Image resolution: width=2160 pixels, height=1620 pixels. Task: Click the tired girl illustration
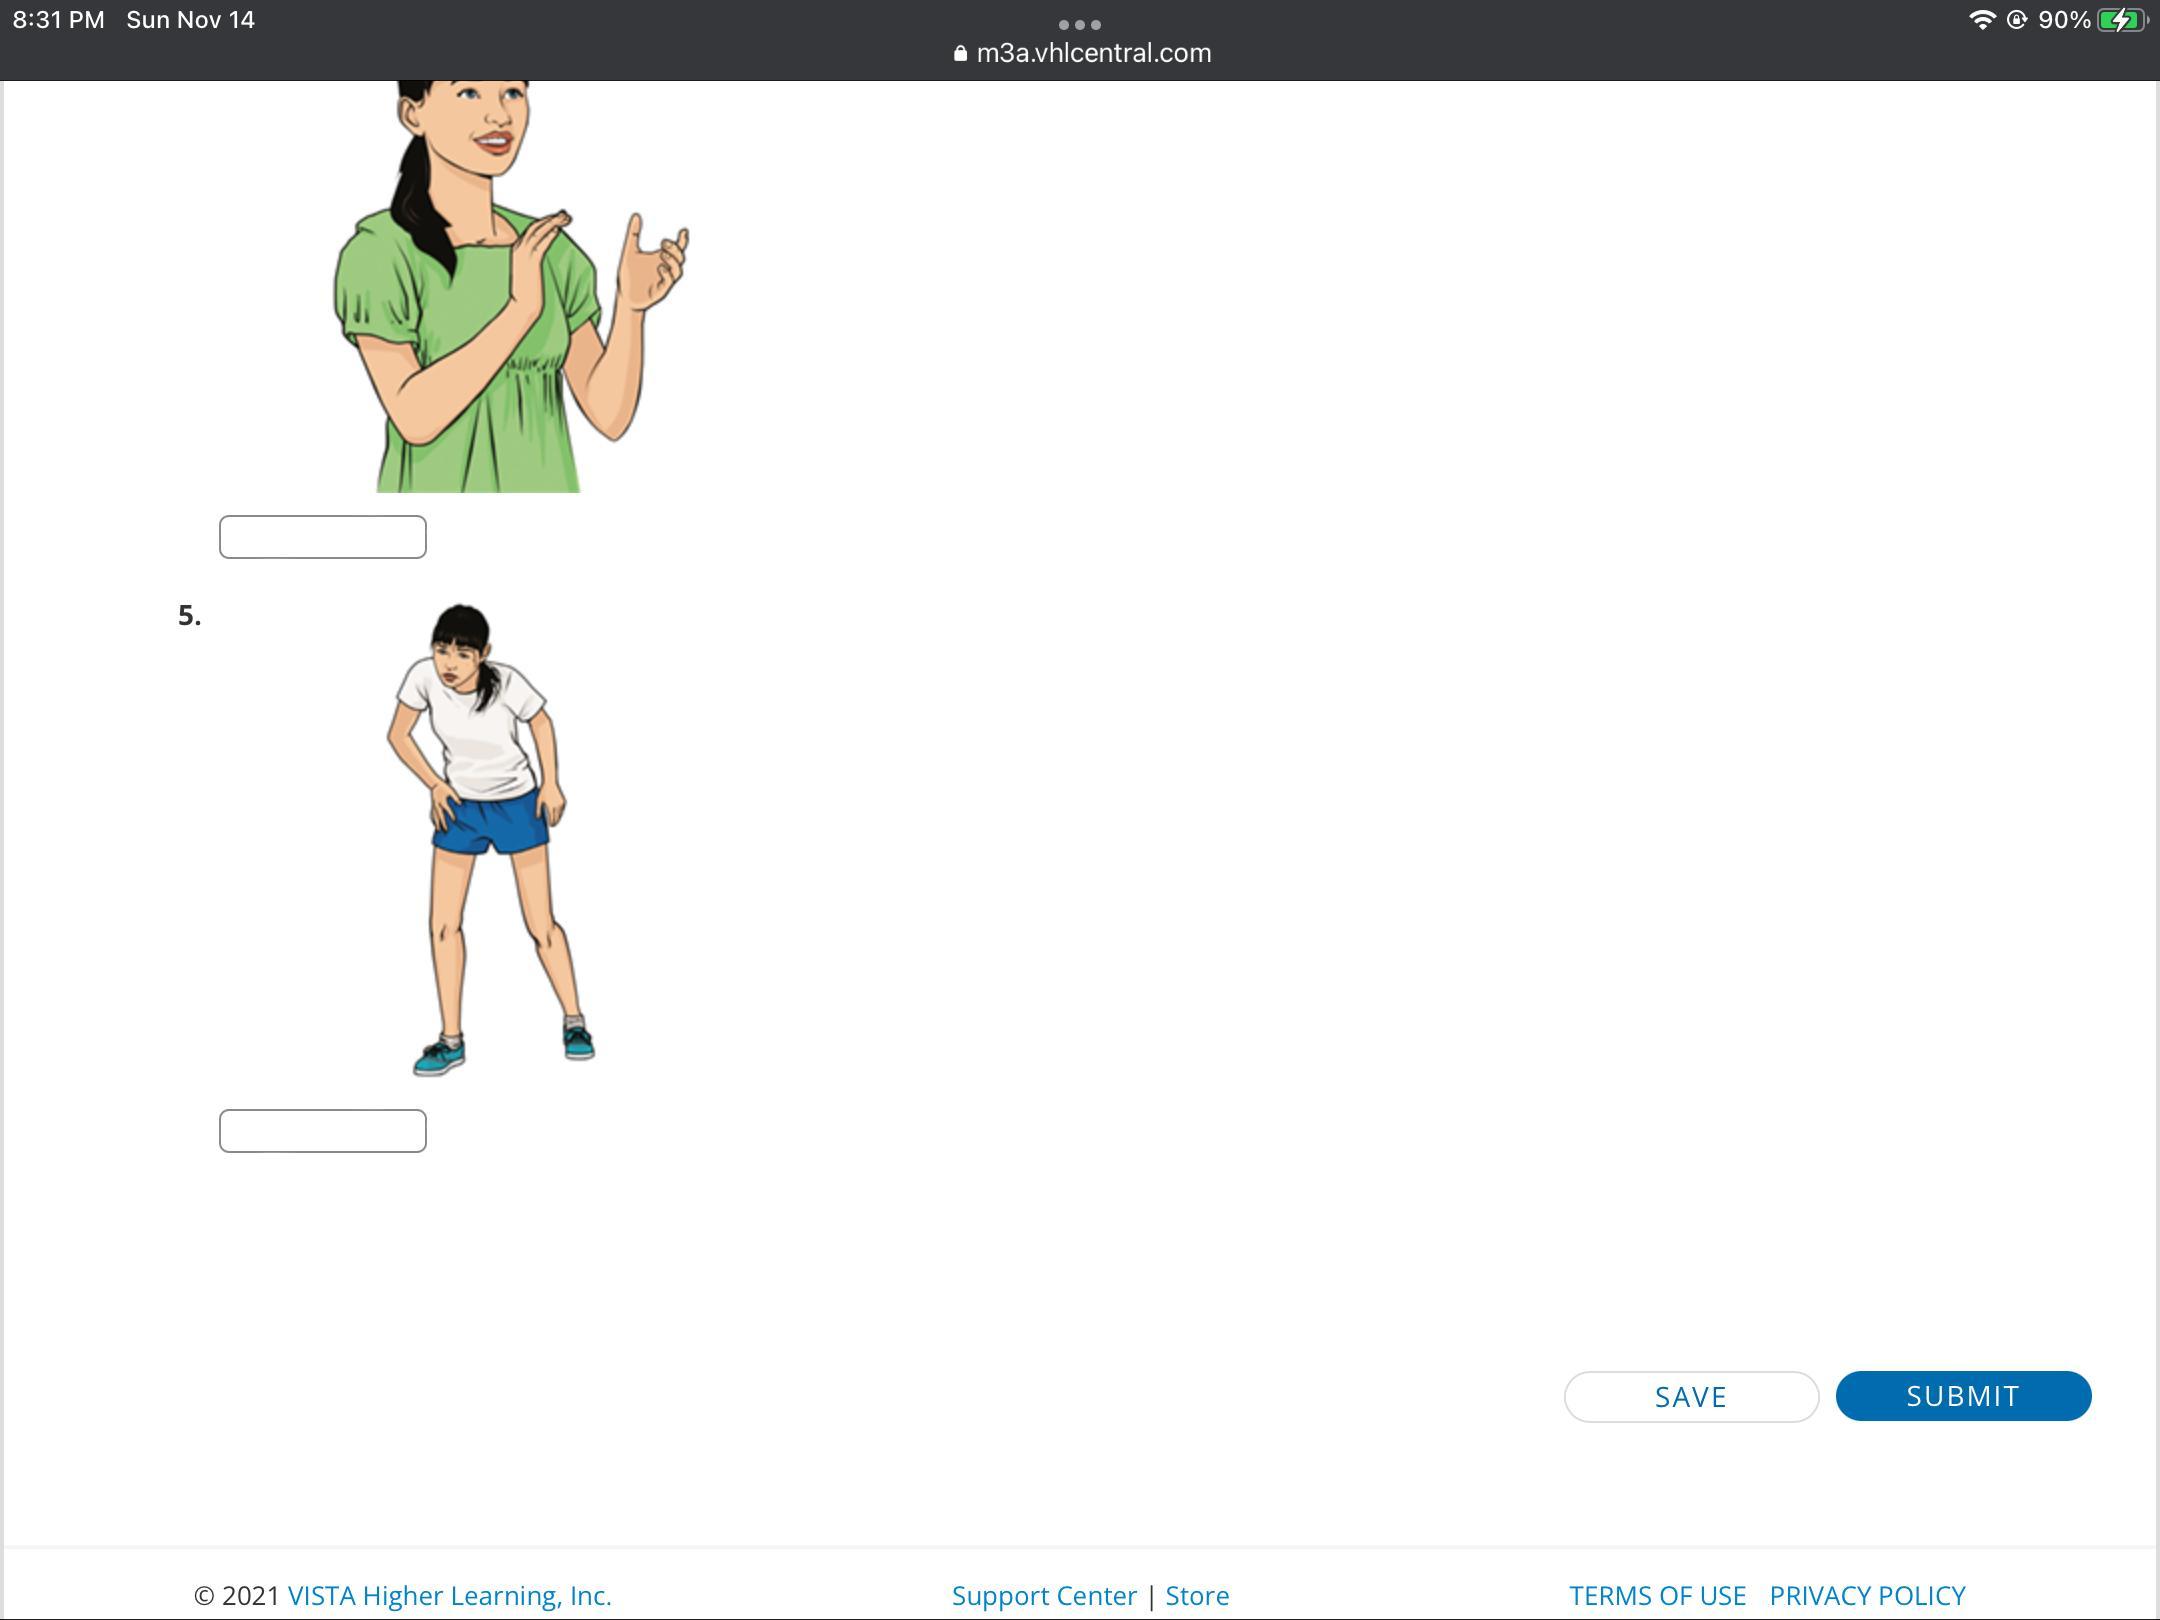[490, 840]
